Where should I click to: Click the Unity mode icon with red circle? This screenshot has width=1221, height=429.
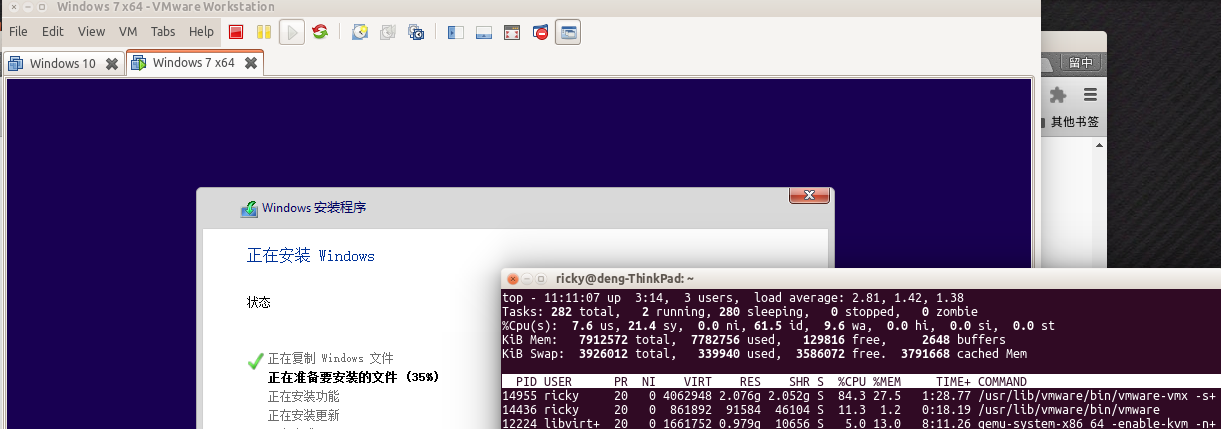[540, 32]
